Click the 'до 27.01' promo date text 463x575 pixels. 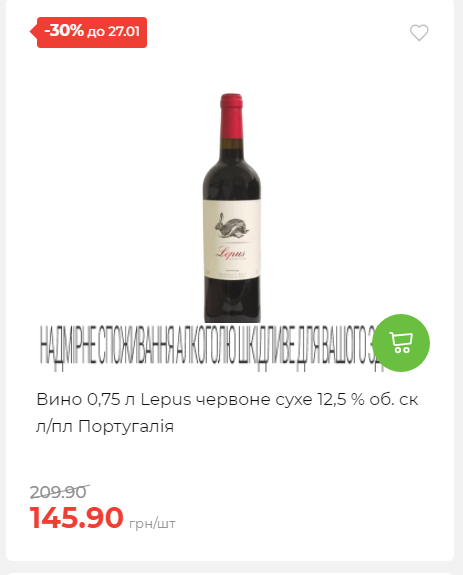pyautogui.click(x=113, y=32)
